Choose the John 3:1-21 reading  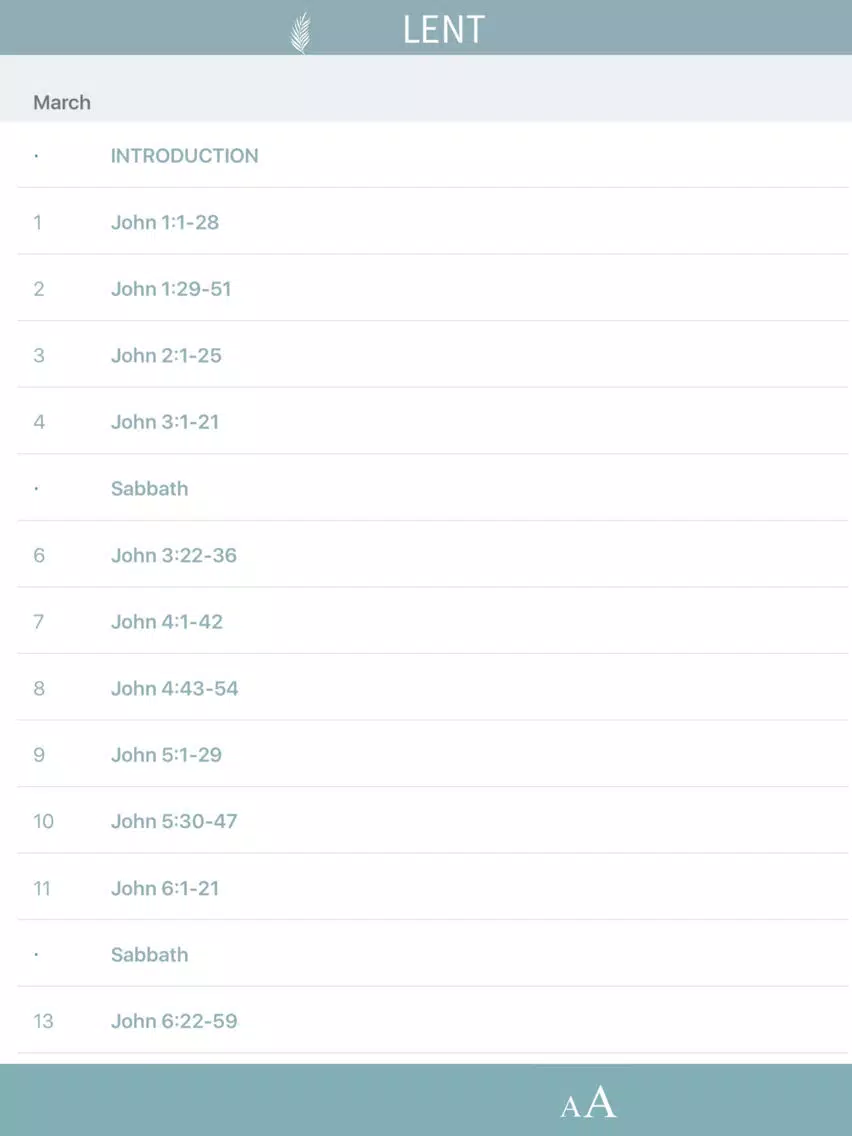click(x=433, y=422)
